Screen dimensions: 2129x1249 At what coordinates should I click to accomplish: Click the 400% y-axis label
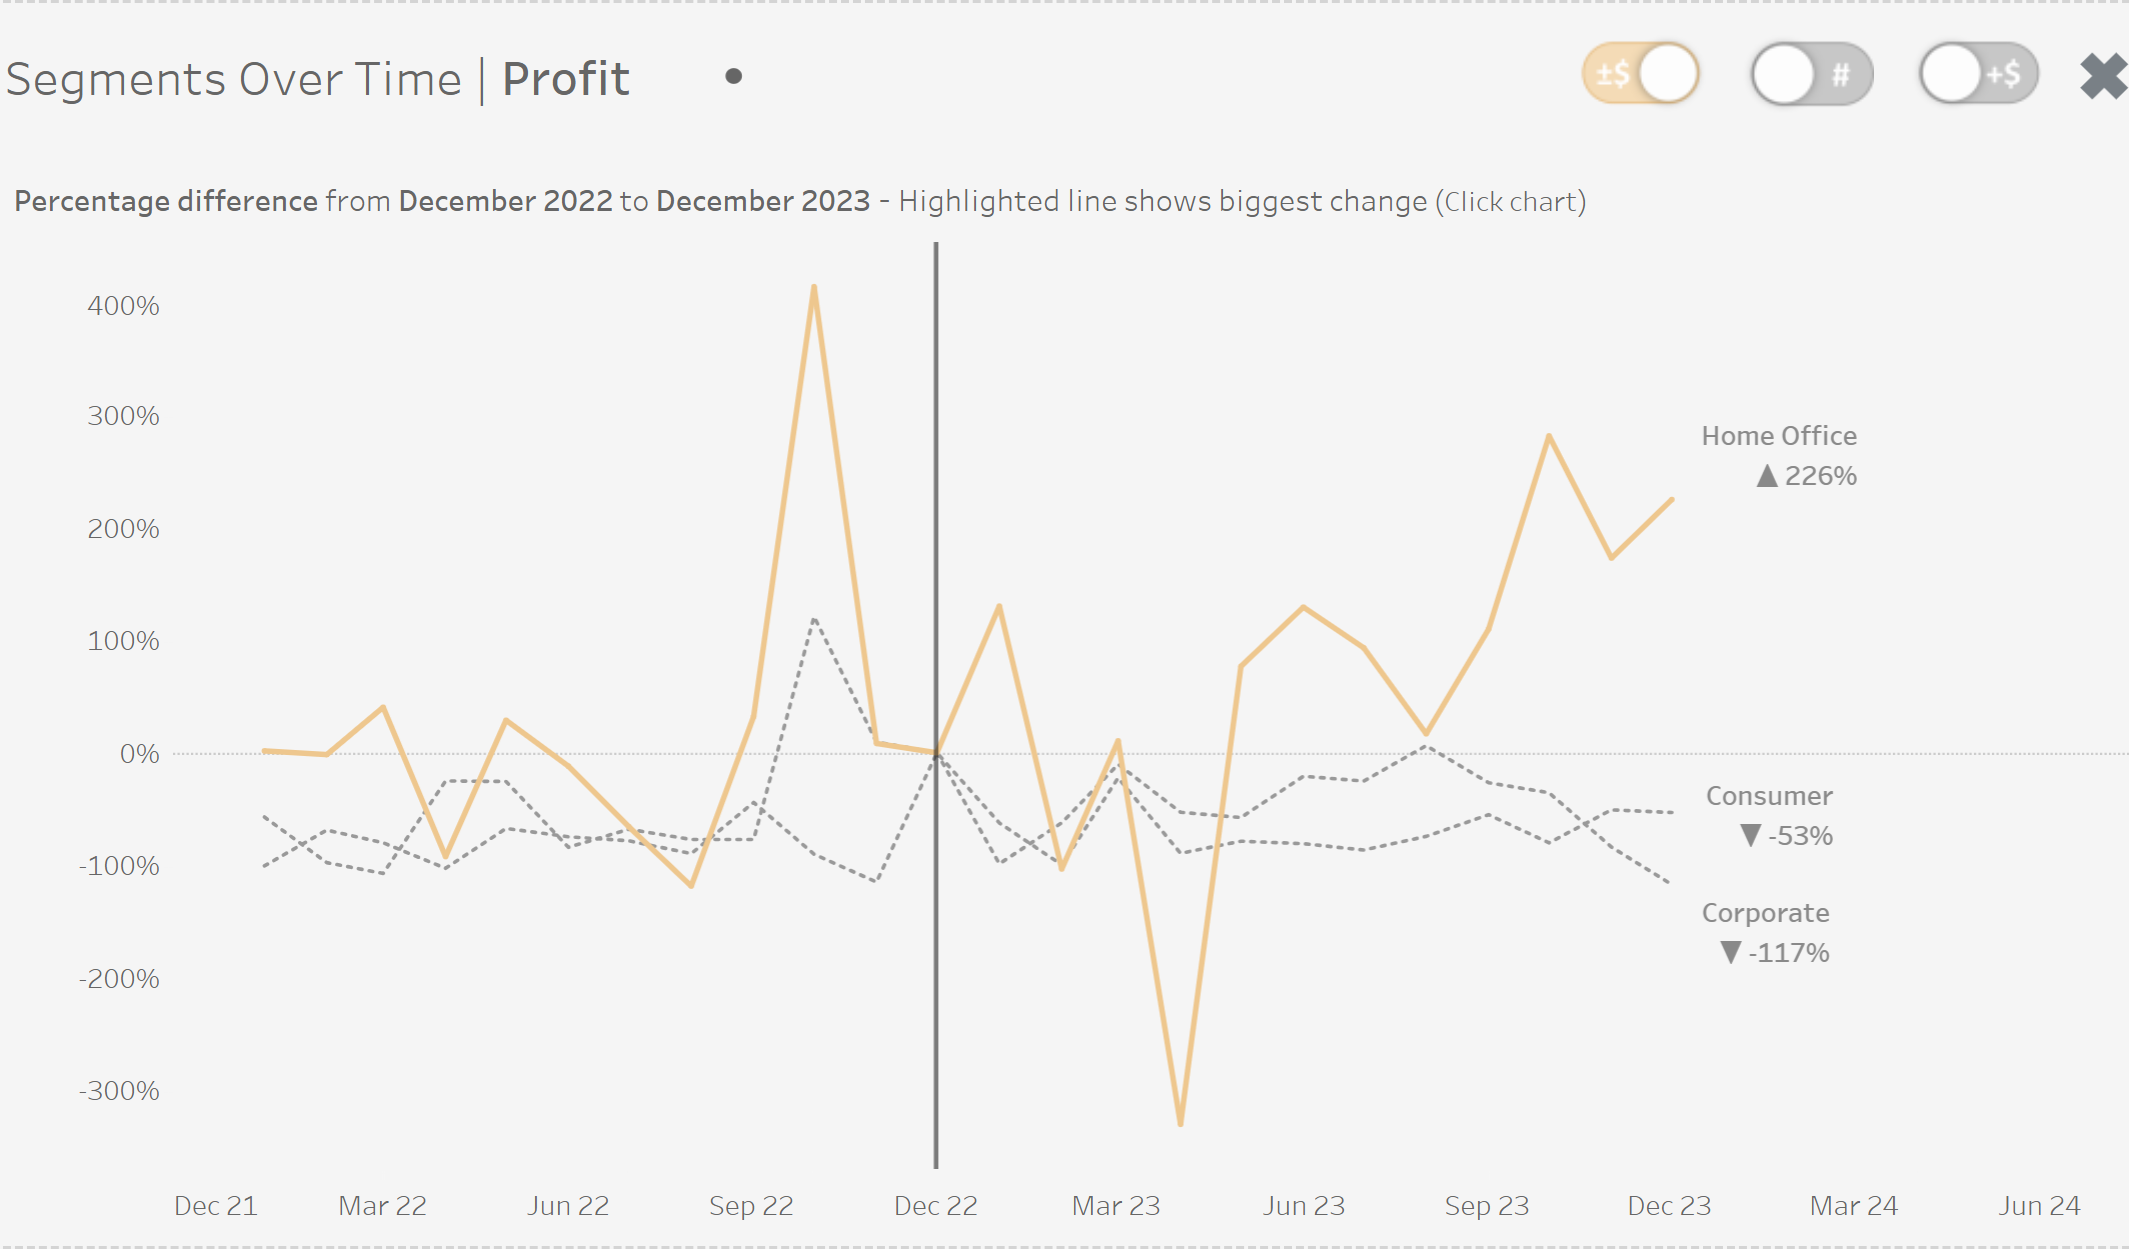point(123,306)
